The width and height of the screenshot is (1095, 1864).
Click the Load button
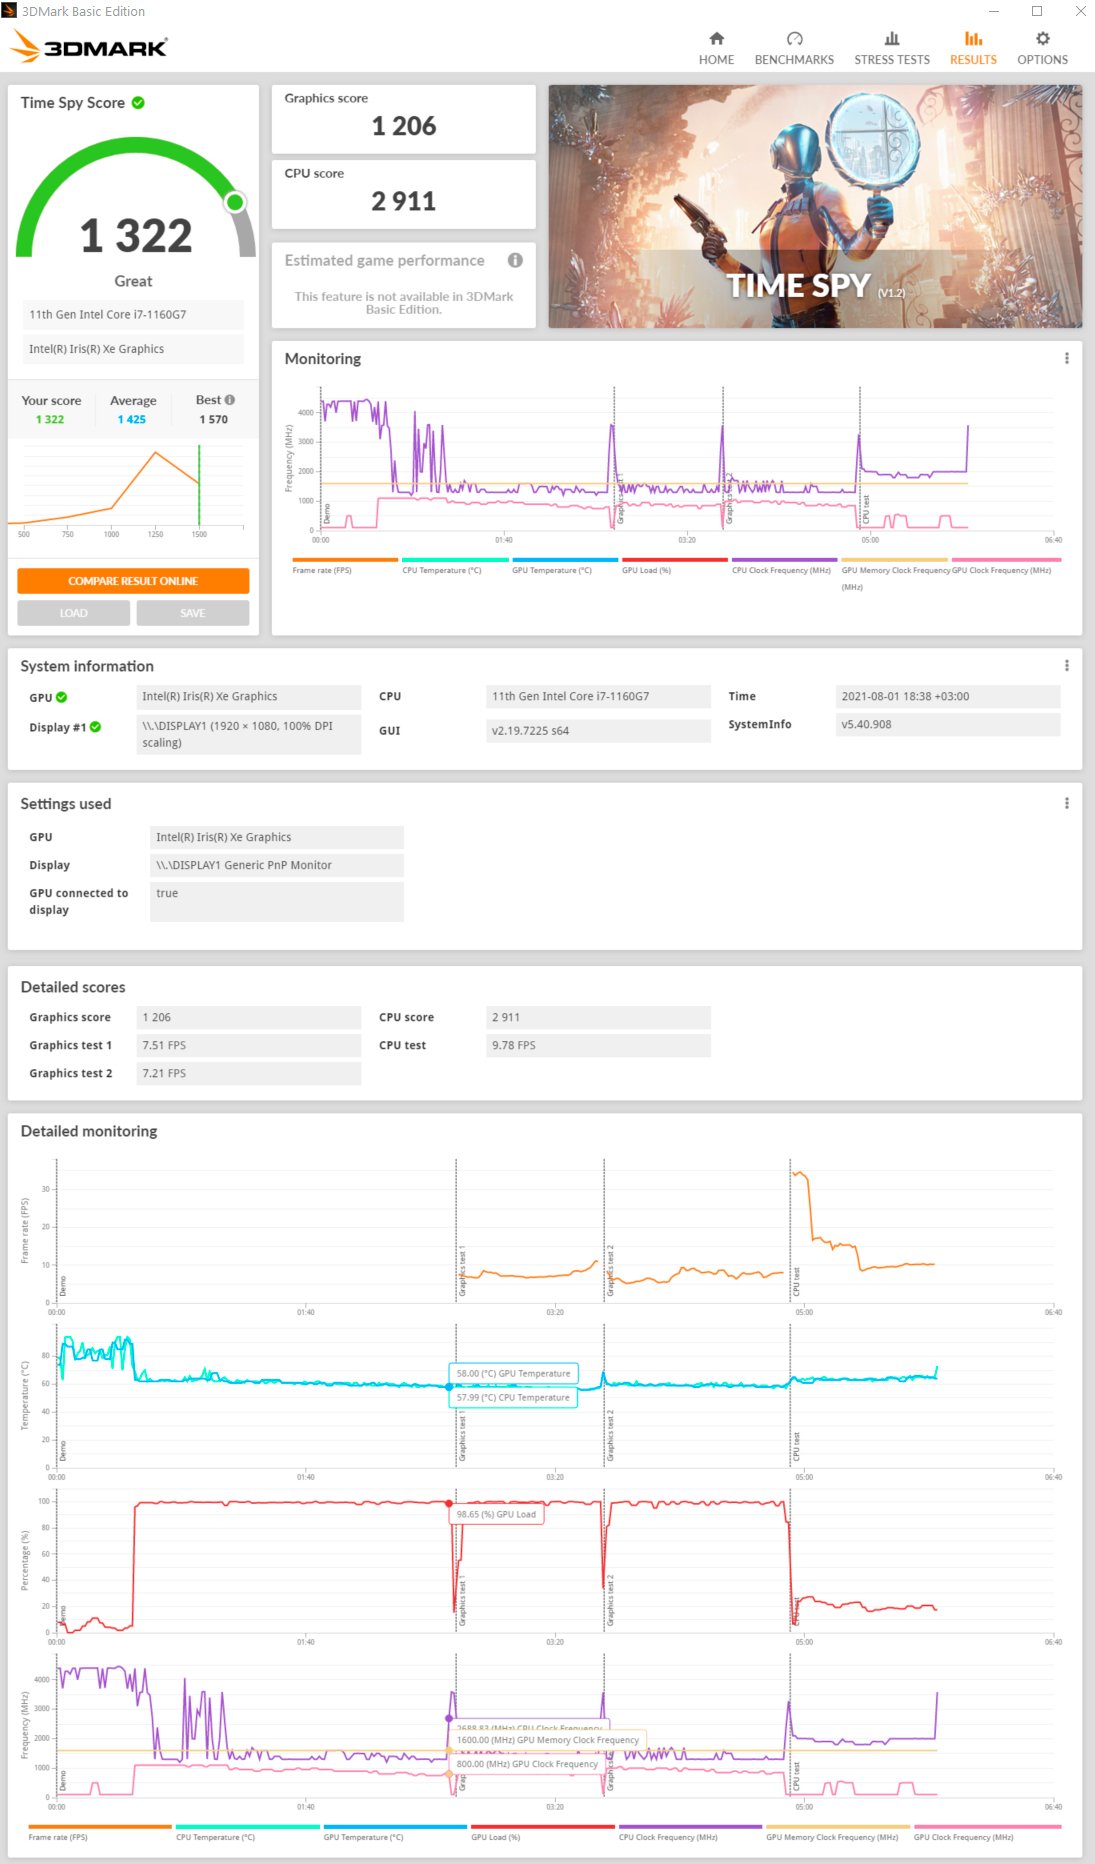(x=73, y=613)
